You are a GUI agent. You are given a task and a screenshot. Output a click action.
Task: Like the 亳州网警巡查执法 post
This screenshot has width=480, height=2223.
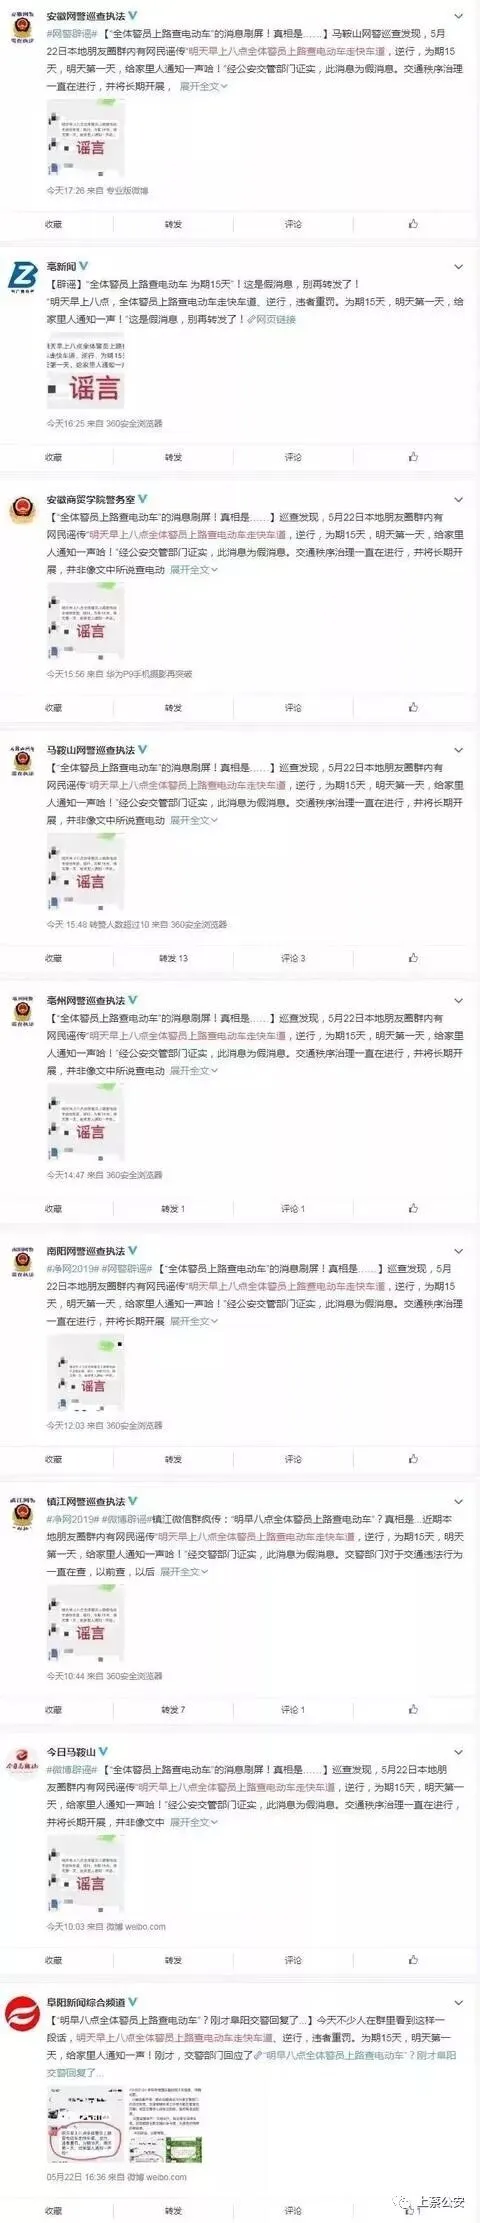click(413, 1208)
